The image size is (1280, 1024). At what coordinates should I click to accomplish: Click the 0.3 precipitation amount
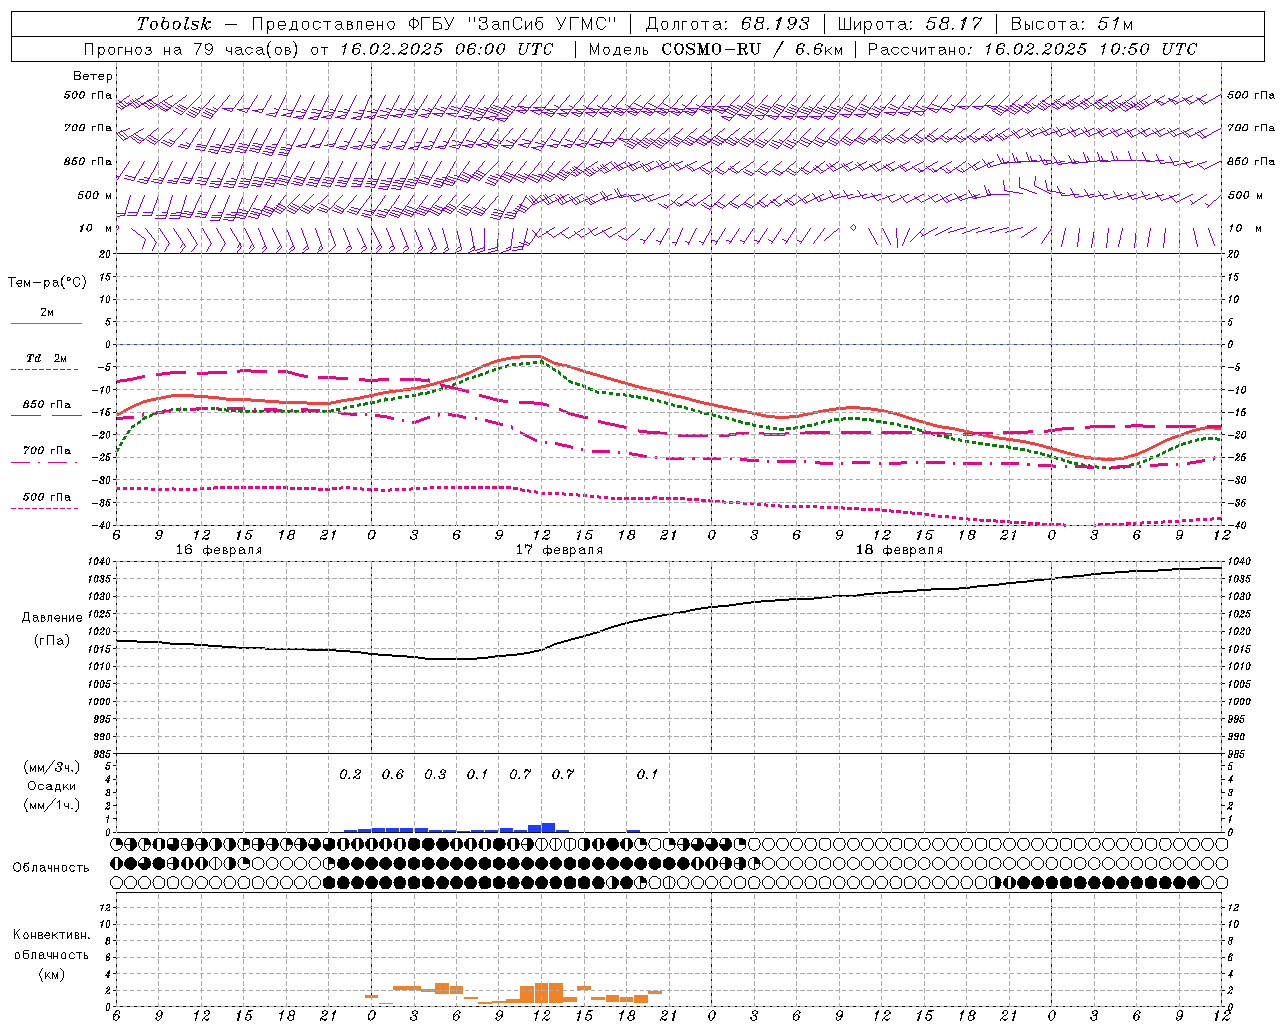[435, 774]
